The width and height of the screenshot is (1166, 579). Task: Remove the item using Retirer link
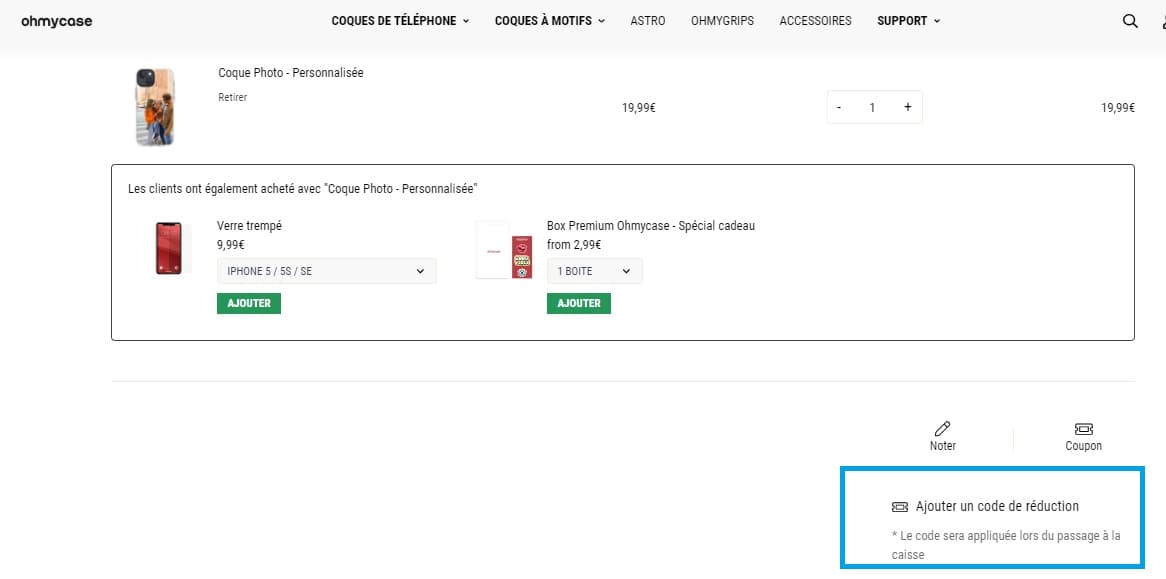[232, 97]
